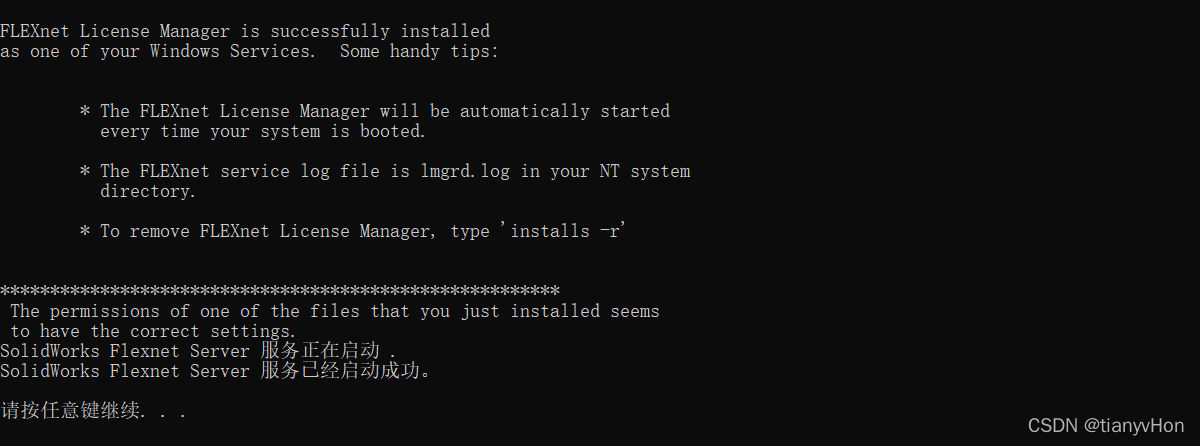
Task: Click the 'every time your system is booted' line
Action: (x=262, y=131)
